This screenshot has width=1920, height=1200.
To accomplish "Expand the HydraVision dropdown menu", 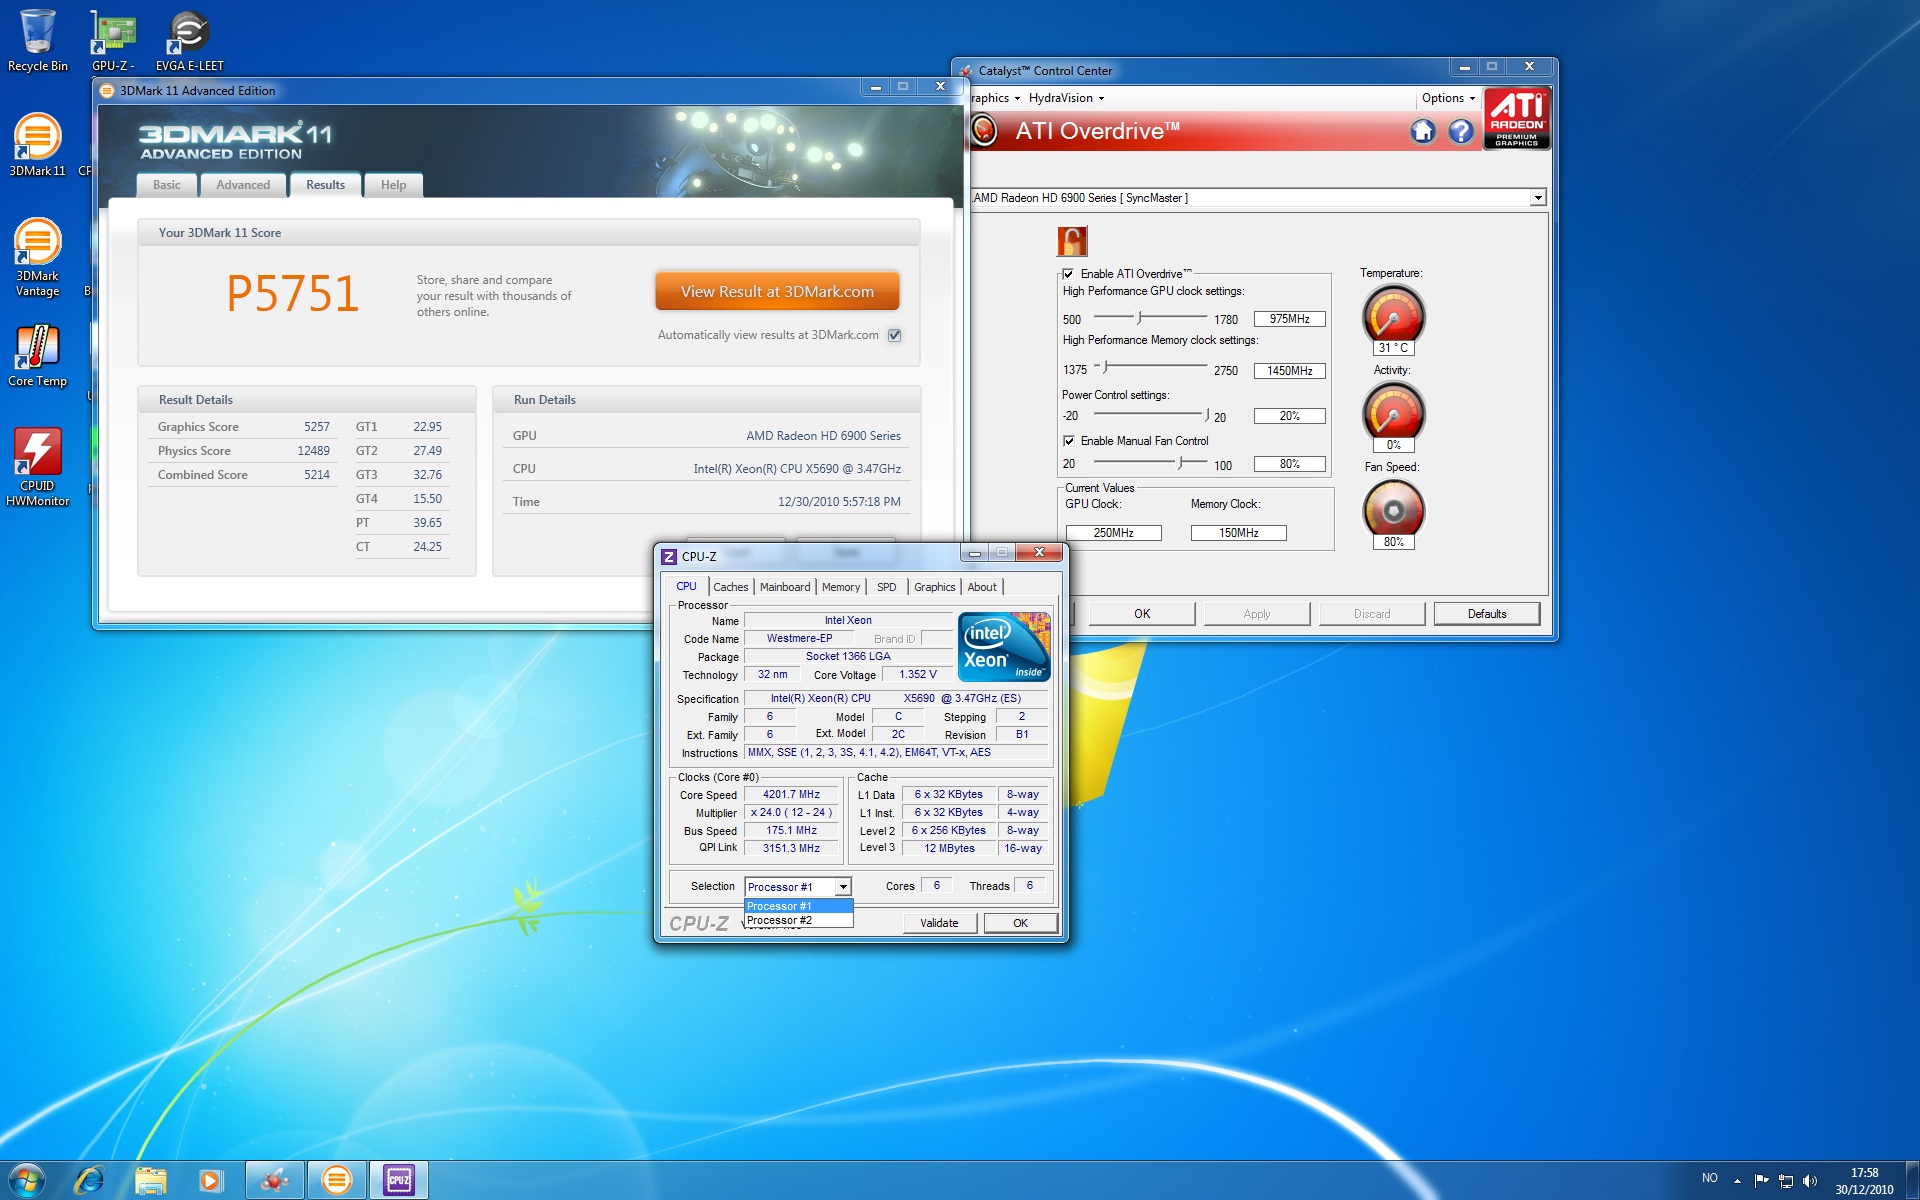I will tap(1066, 98).
